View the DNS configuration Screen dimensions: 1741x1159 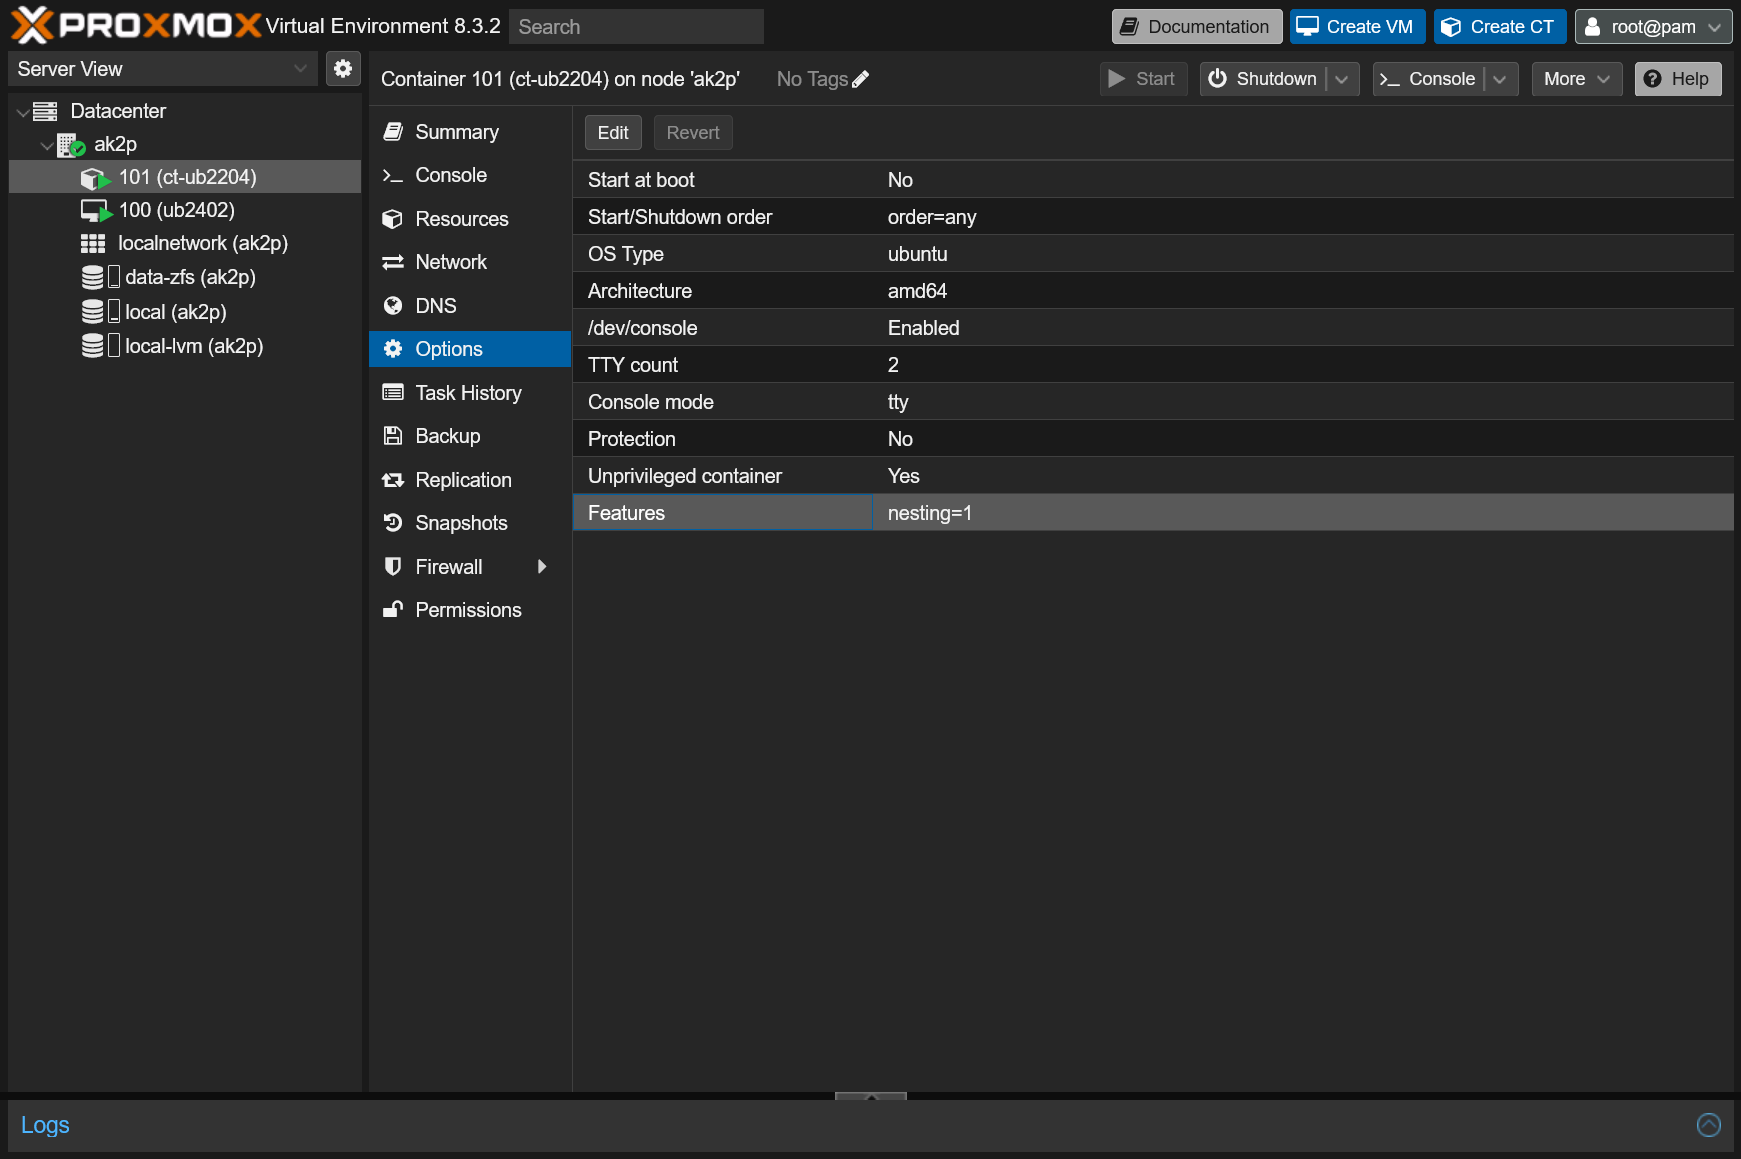[435, 305]
